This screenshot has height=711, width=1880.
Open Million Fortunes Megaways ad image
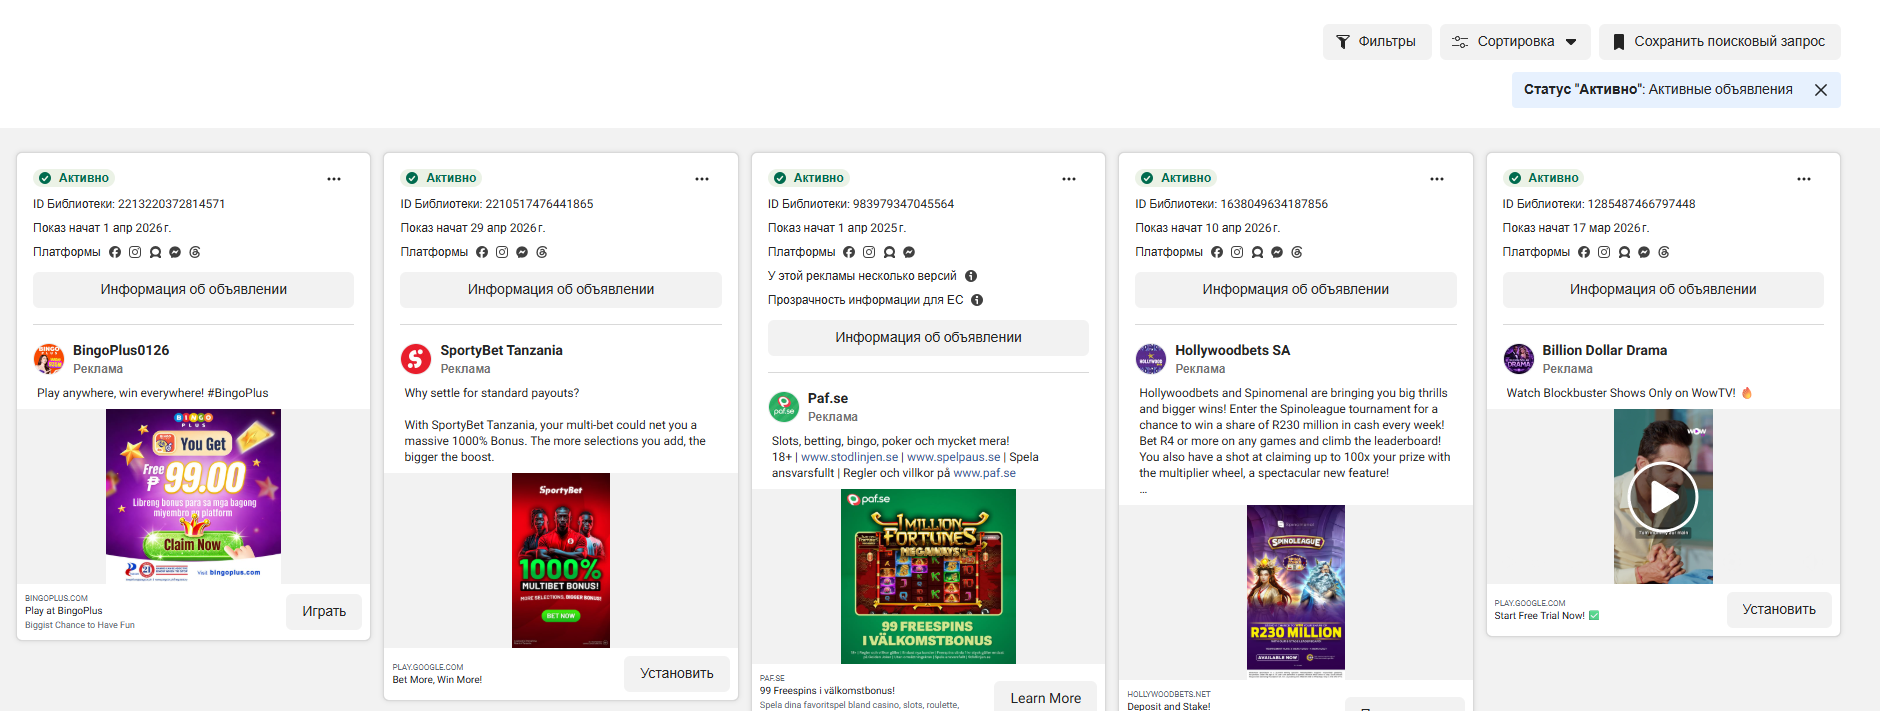coord(928,576)
